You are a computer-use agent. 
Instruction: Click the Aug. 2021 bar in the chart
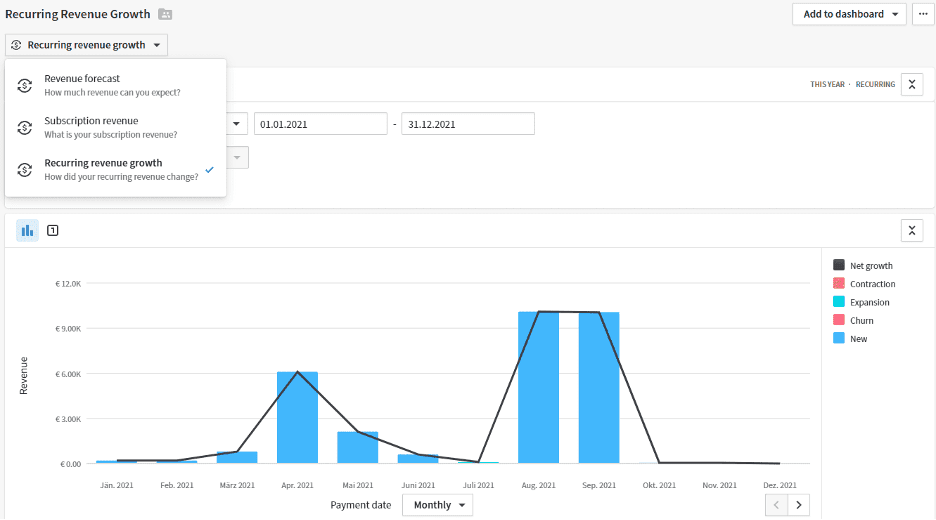coord(538,387)
